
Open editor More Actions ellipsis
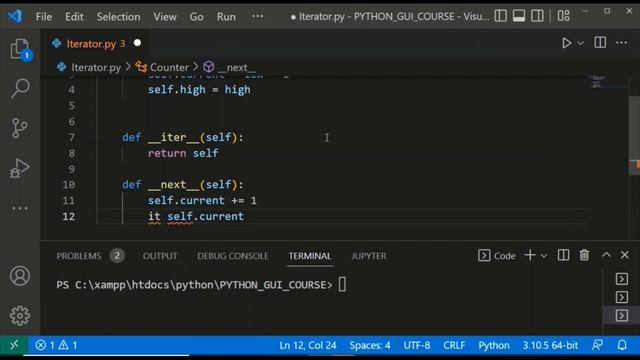click(621, 42)
